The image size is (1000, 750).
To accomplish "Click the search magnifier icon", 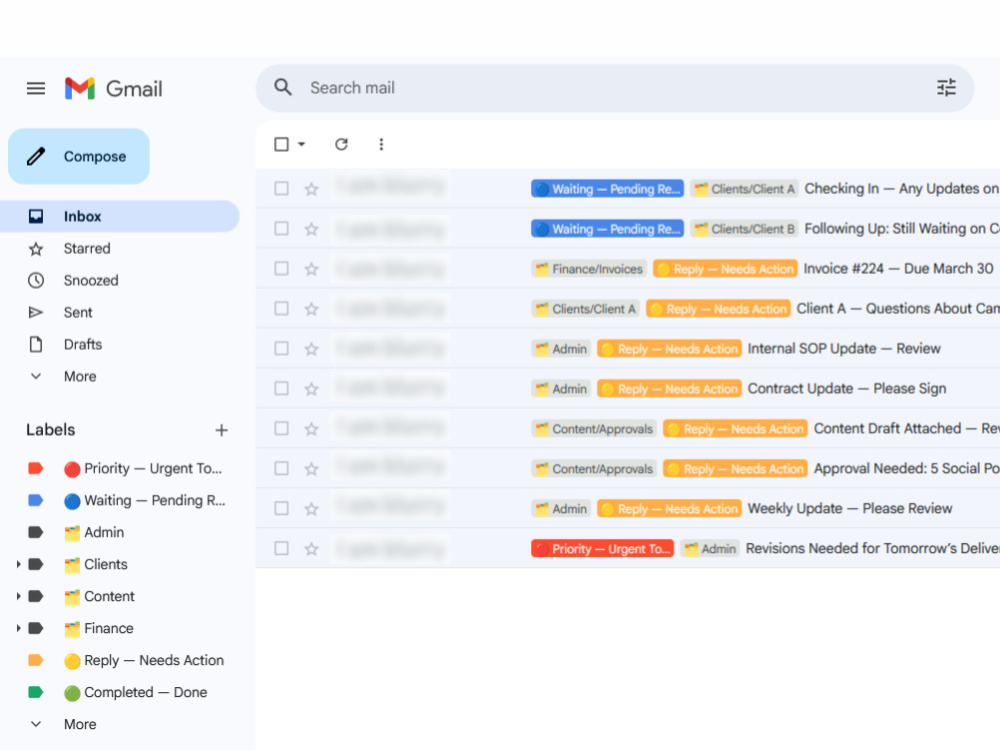I will tap(283, 87).
